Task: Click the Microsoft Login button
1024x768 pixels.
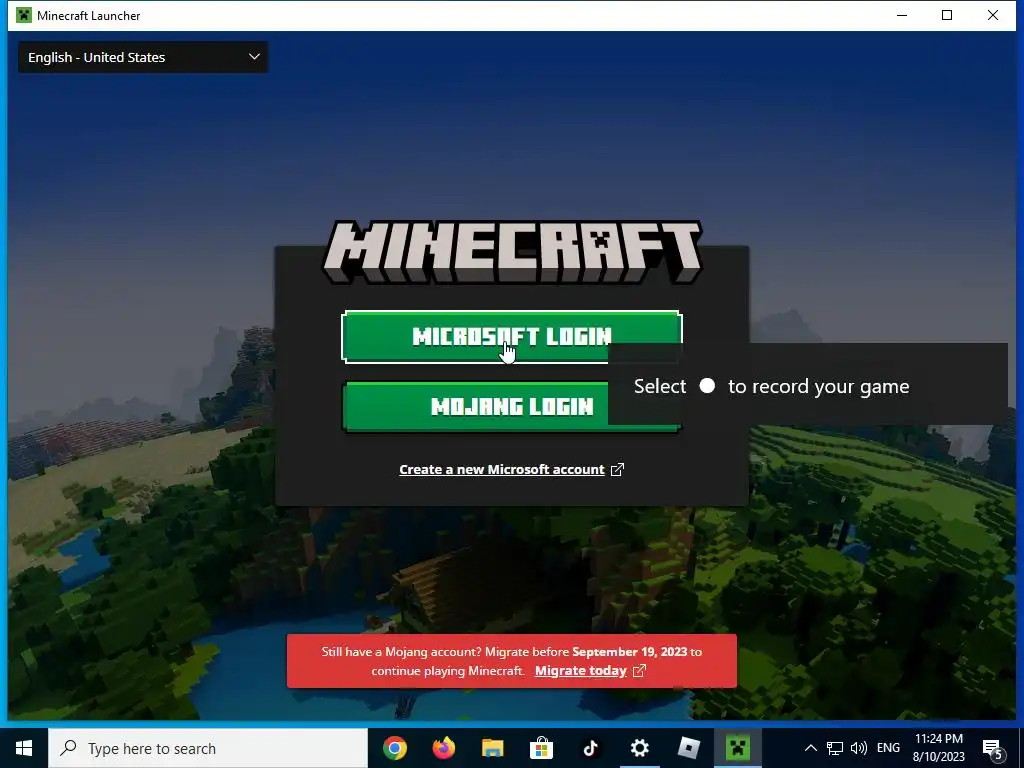Action: point(511,336)
